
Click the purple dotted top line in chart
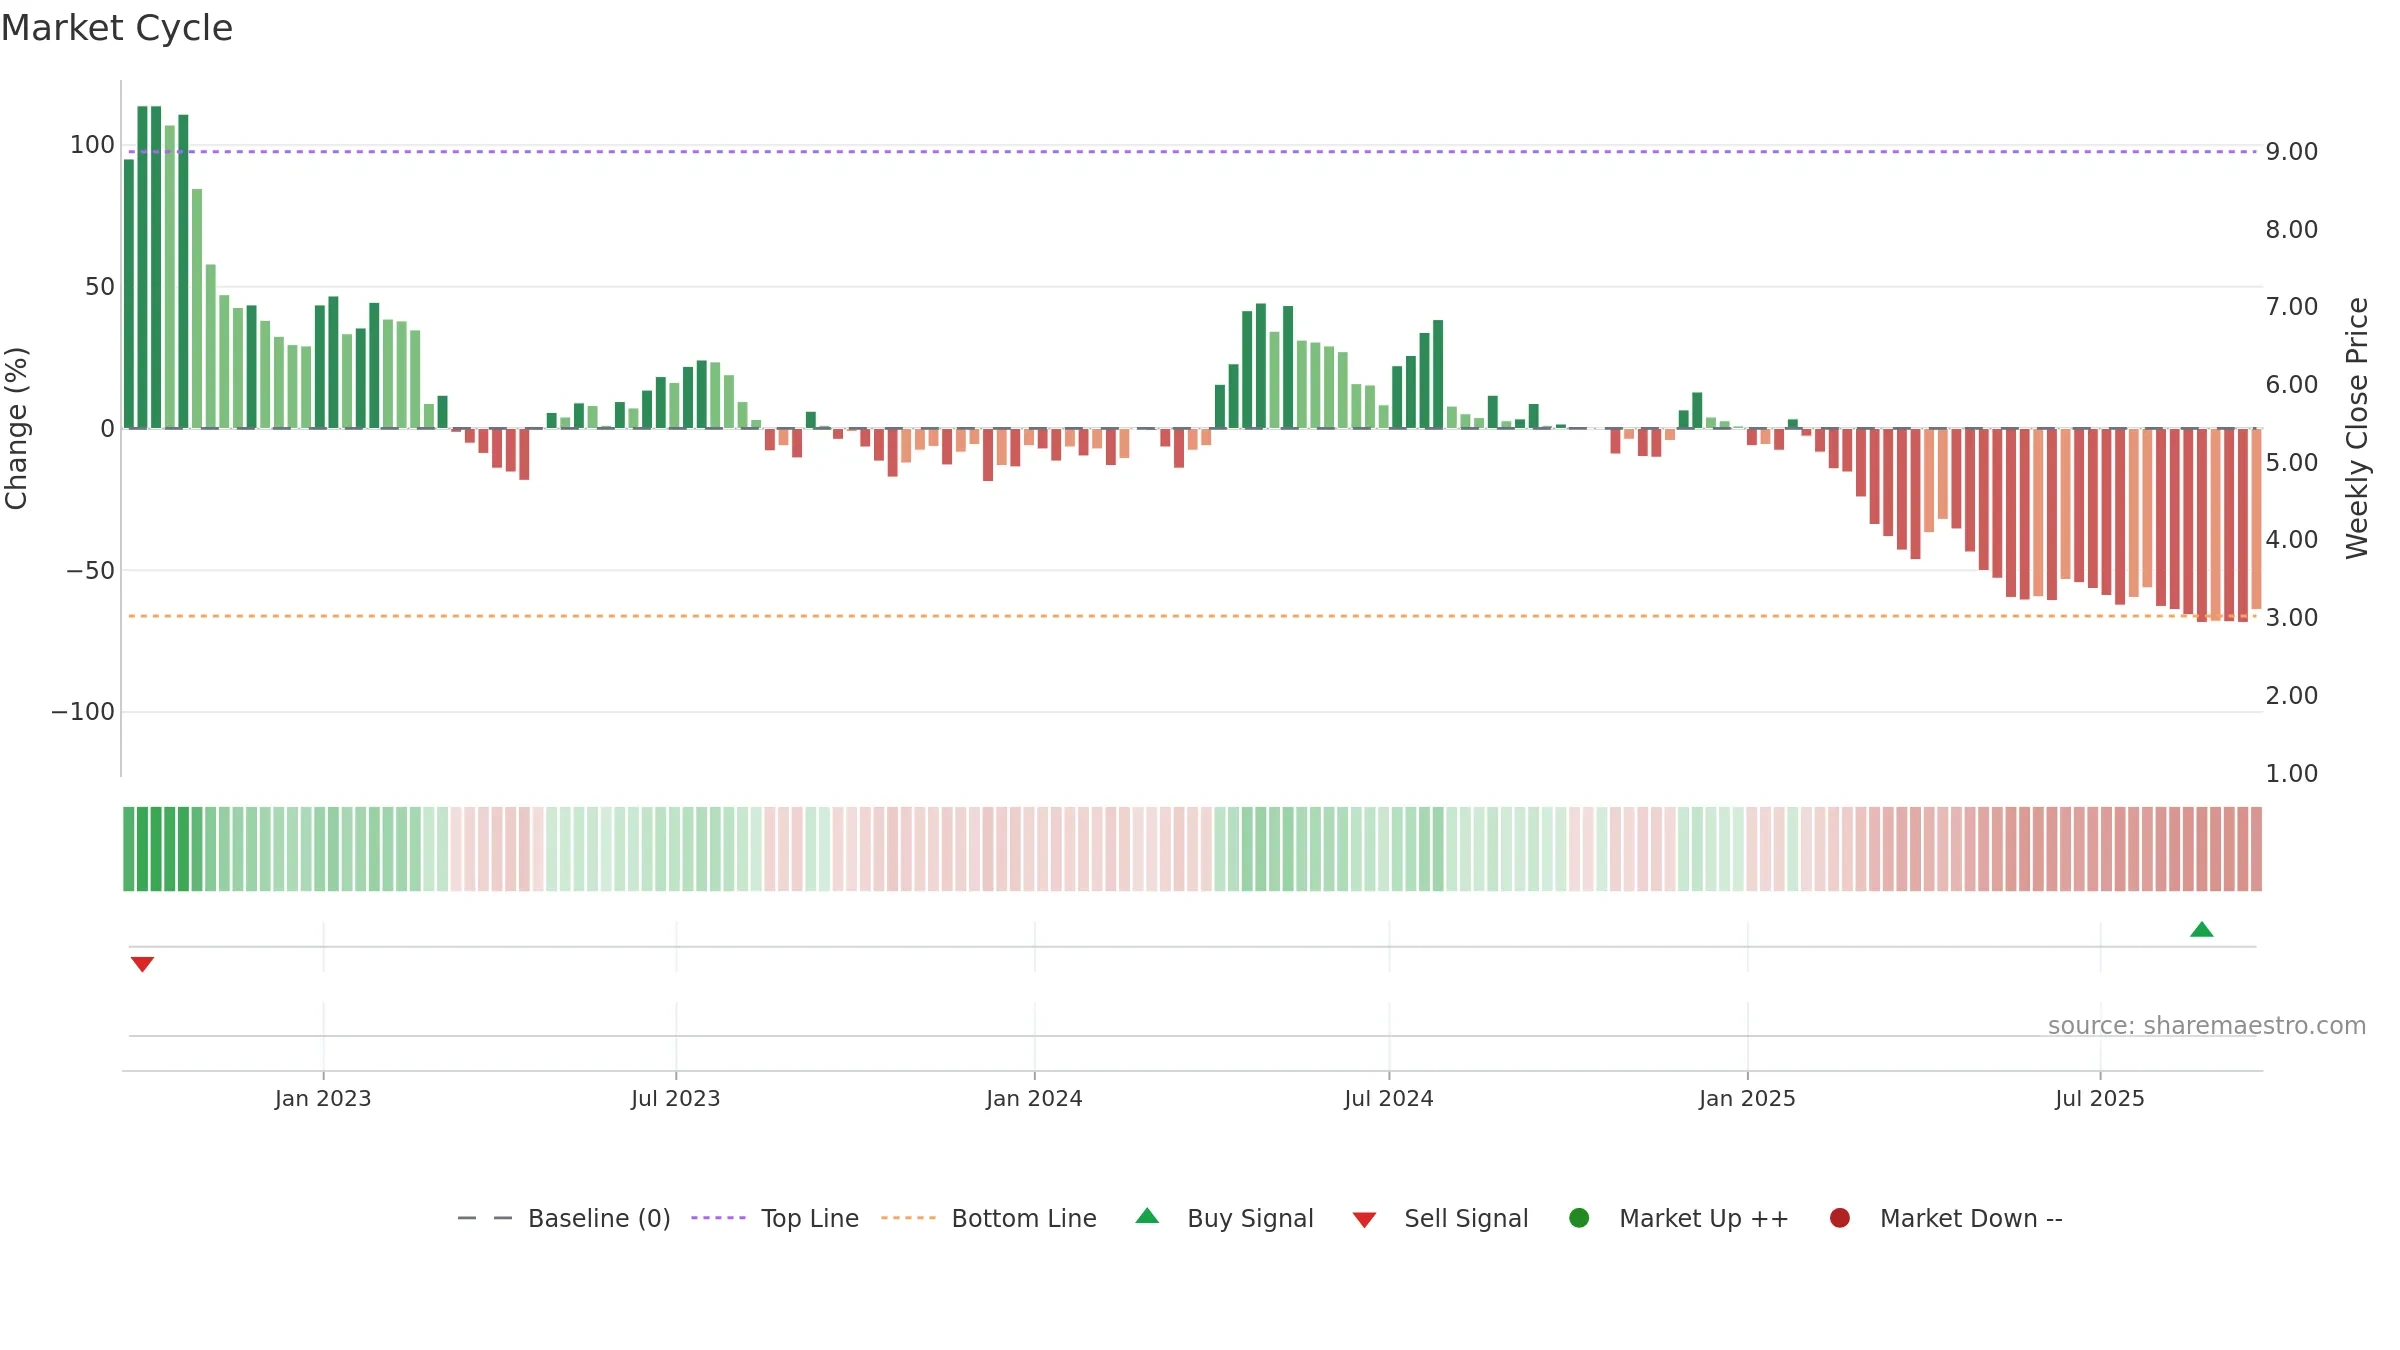pos(1190,152)
